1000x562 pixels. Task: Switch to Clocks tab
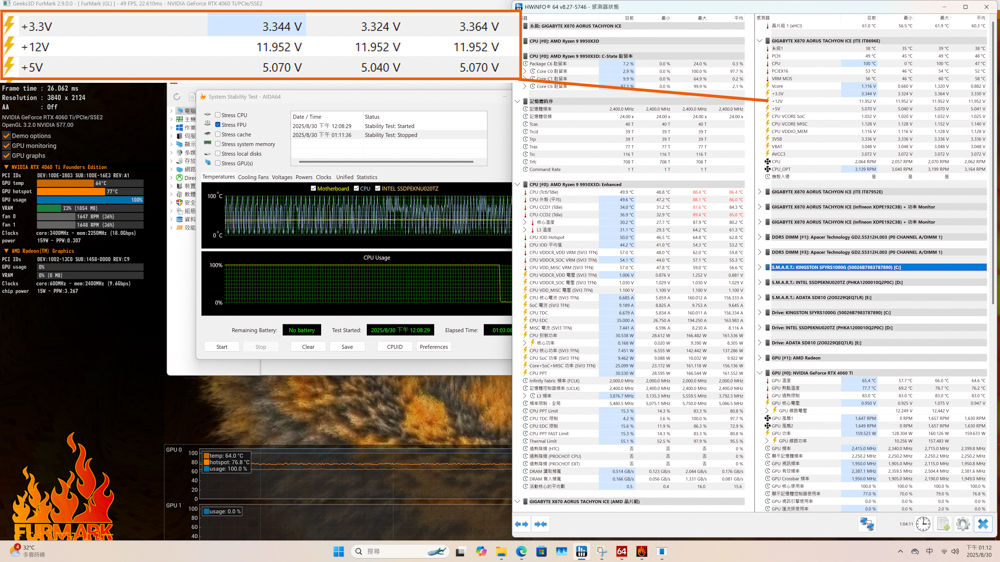coord(323,177)
